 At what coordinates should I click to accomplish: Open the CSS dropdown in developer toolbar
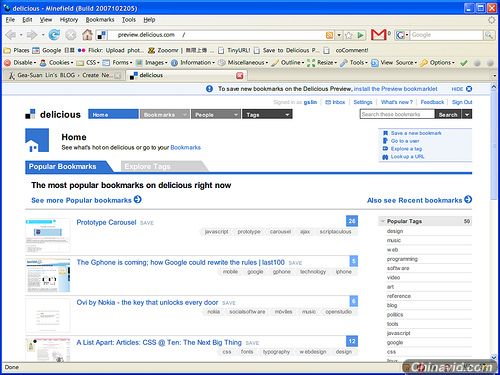coord(88,63)
